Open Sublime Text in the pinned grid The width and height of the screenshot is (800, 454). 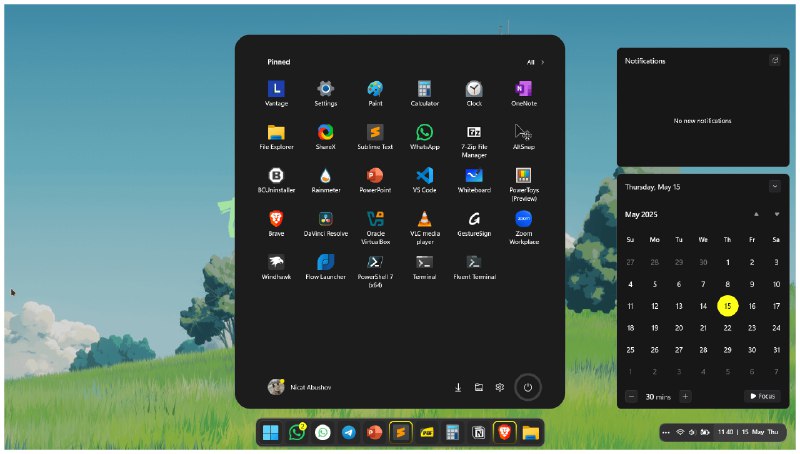375,137
